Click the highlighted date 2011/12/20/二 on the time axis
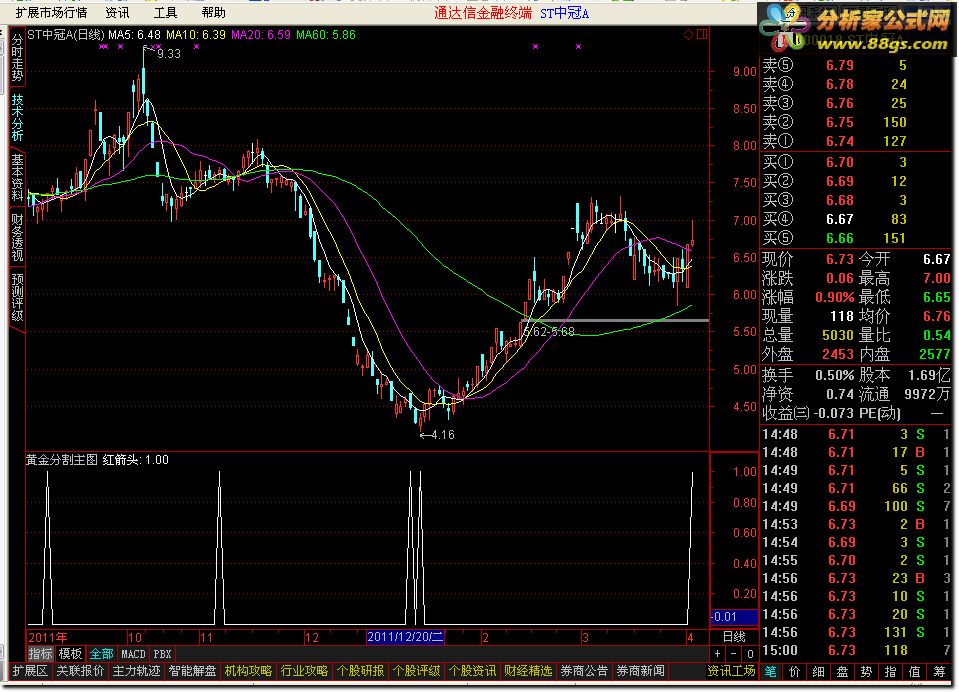The image size is (959, 692). coord(405,637)
